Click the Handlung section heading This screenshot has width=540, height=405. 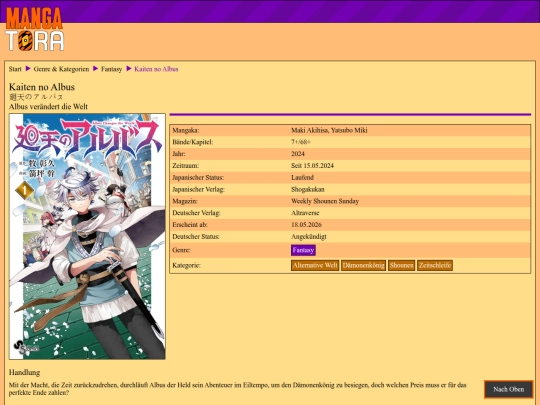pos(24,372)
